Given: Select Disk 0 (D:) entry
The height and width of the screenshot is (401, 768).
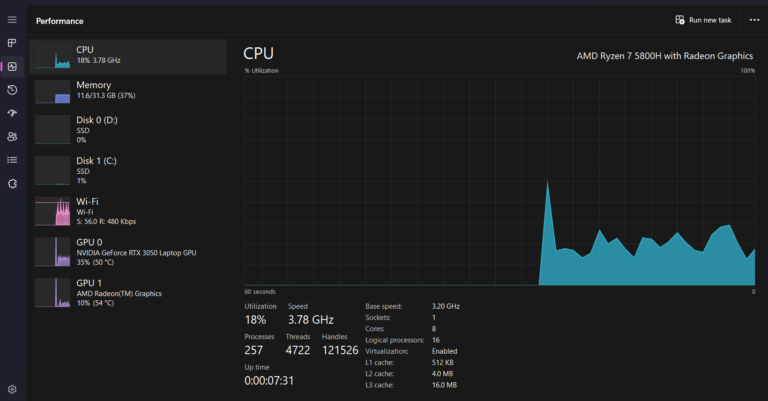Looking at the screenshot, I should (x=128, y=130).
